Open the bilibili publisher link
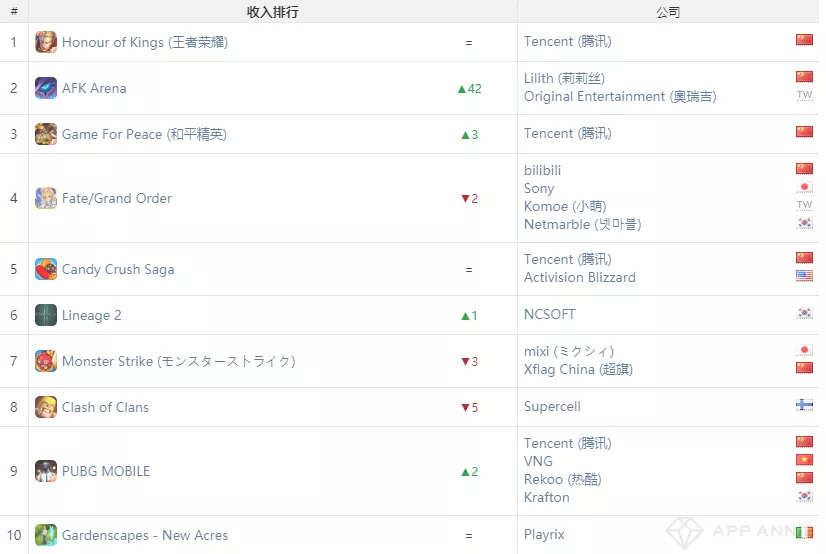Viewport: 826px width, 554px height. pyautogui.click(x=543, y=170)
